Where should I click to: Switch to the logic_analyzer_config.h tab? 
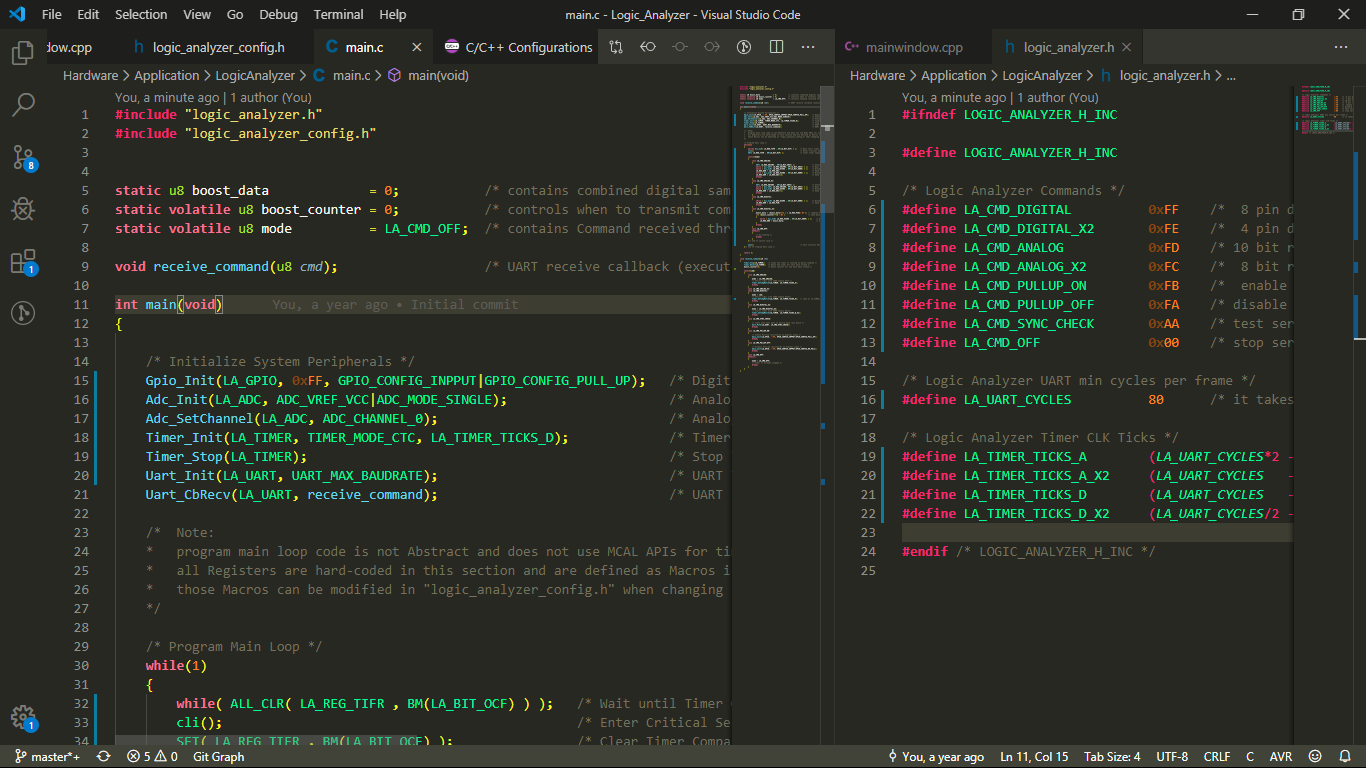click(216, 47)
